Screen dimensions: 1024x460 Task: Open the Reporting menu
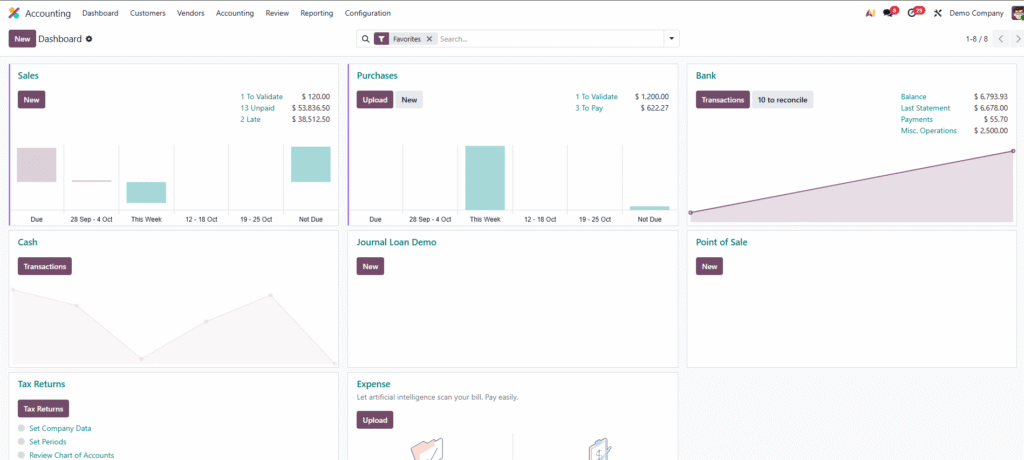317,13
